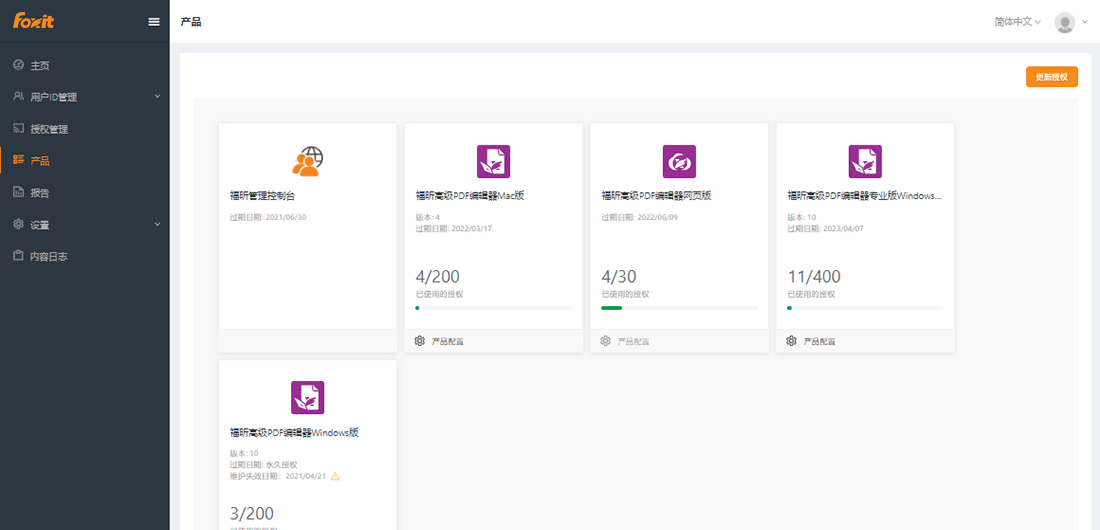Open 内容日志 in the sidebar

point(49,257)
